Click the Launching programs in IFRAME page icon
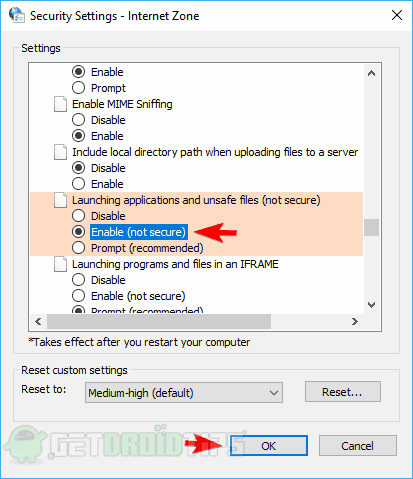413x479 pixels. click(60, 264)
